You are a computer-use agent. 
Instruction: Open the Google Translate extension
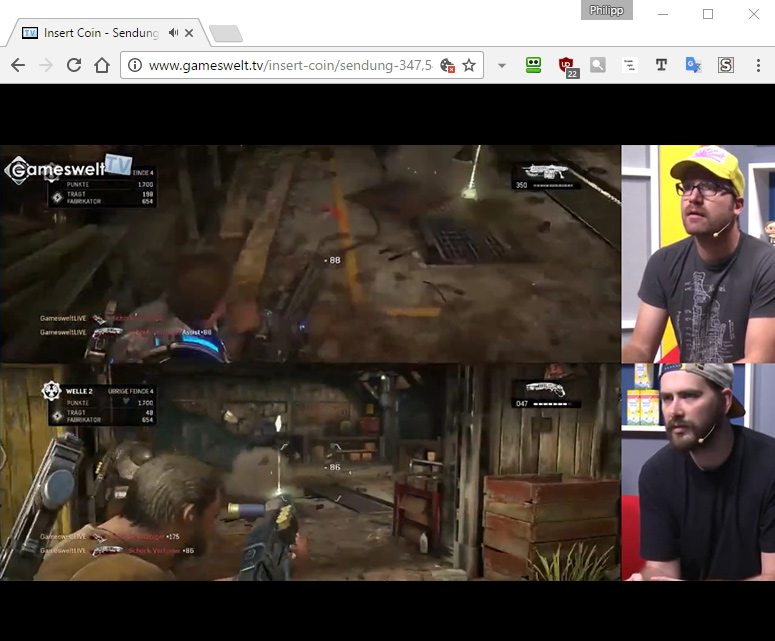coord(693,65)
